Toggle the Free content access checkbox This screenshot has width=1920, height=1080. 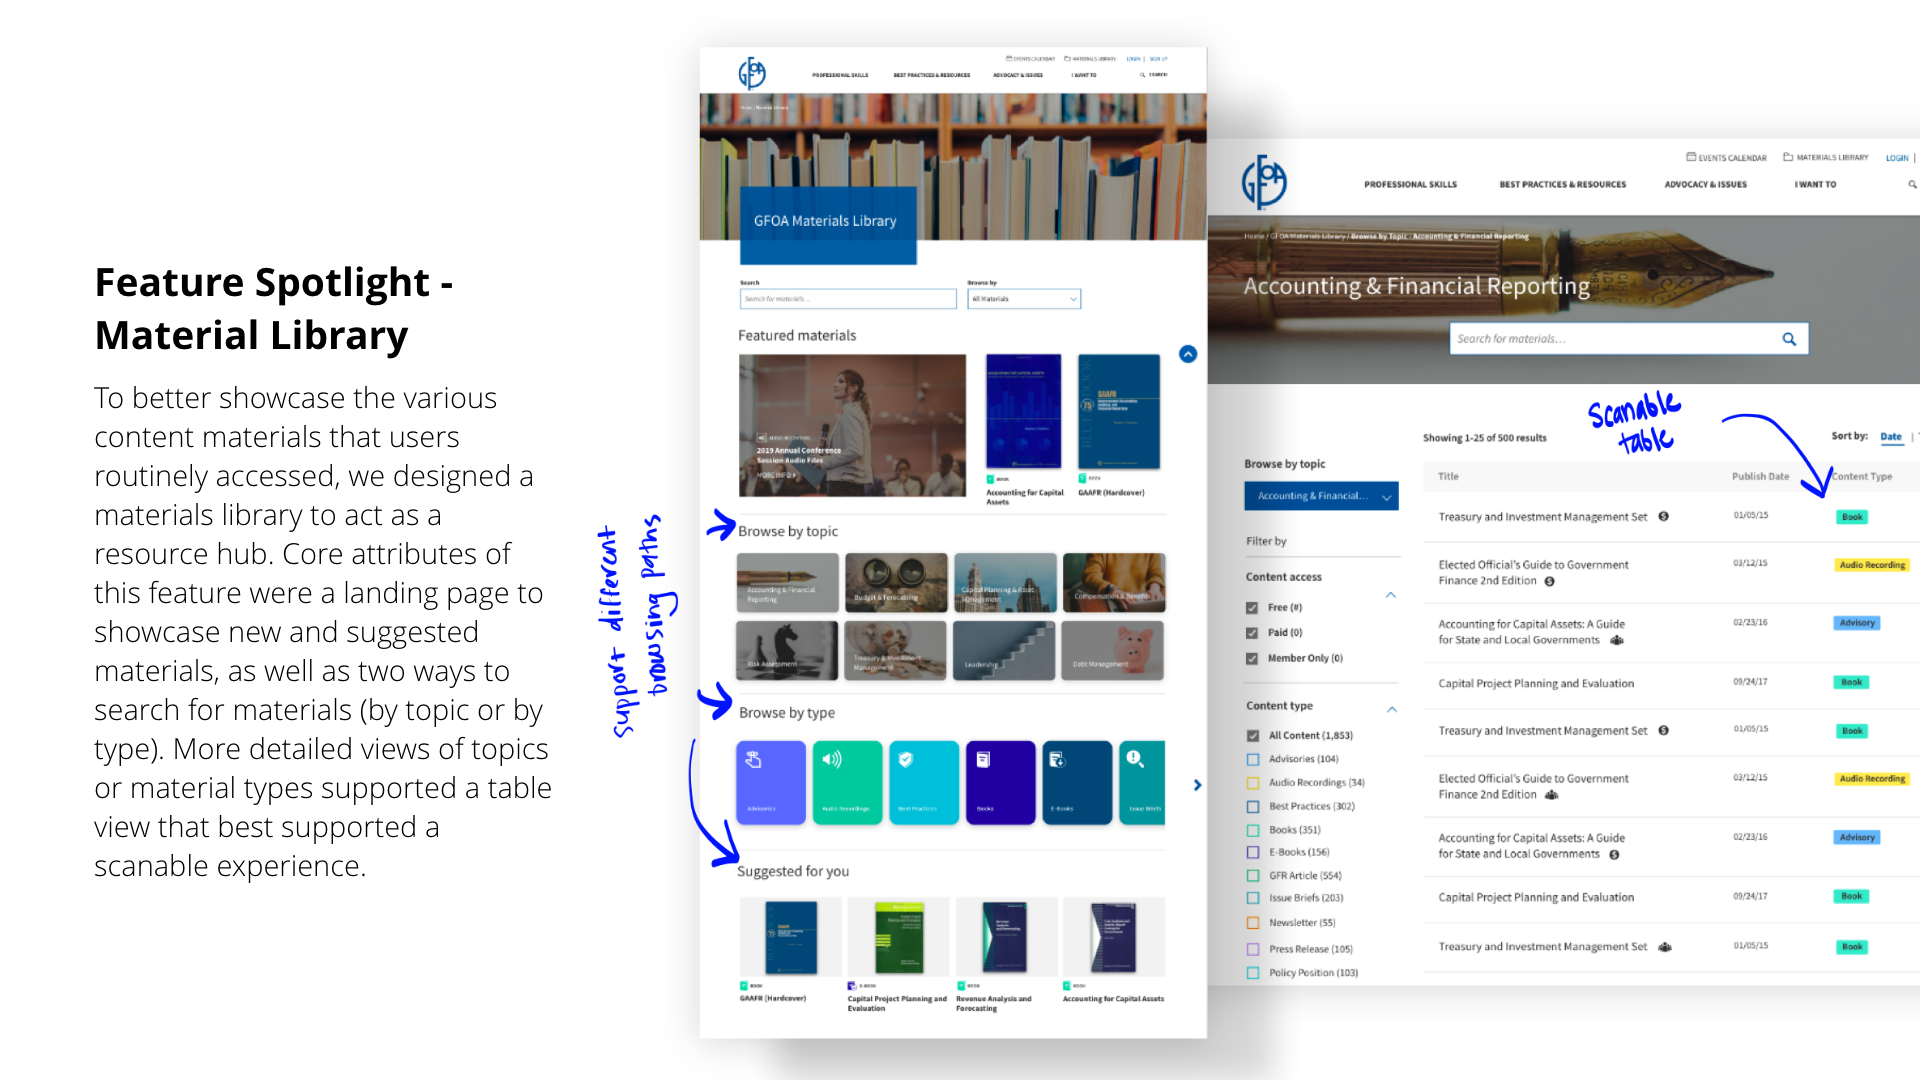click(x=1252, y=608)
